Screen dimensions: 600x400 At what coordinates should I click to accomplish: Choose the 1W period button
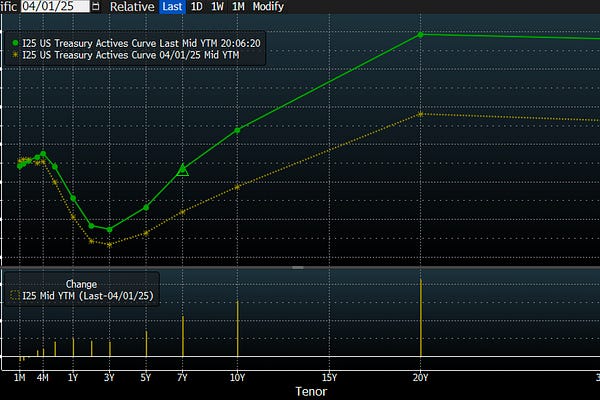click(217, 7)
